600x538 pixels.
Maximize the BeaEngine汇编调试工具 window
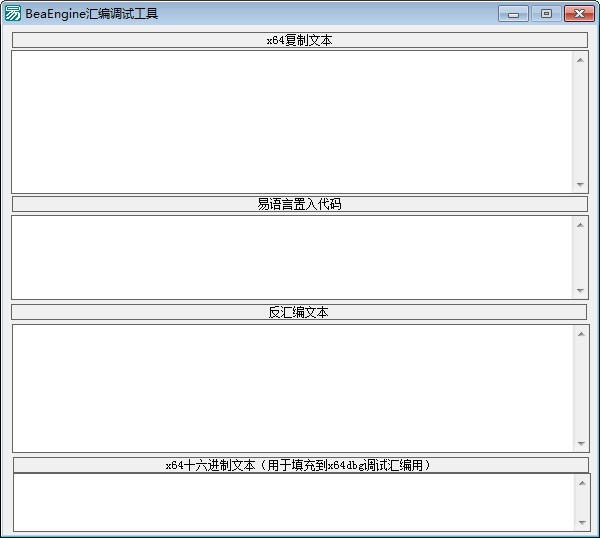pyautogui.click(x=546, y=14)
